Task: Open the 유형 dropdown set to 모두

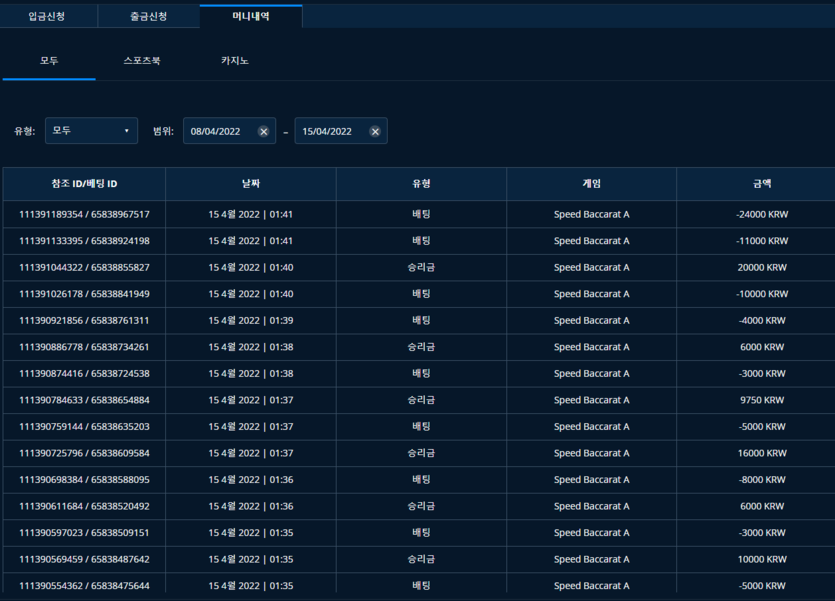Action: coord(91,131)
